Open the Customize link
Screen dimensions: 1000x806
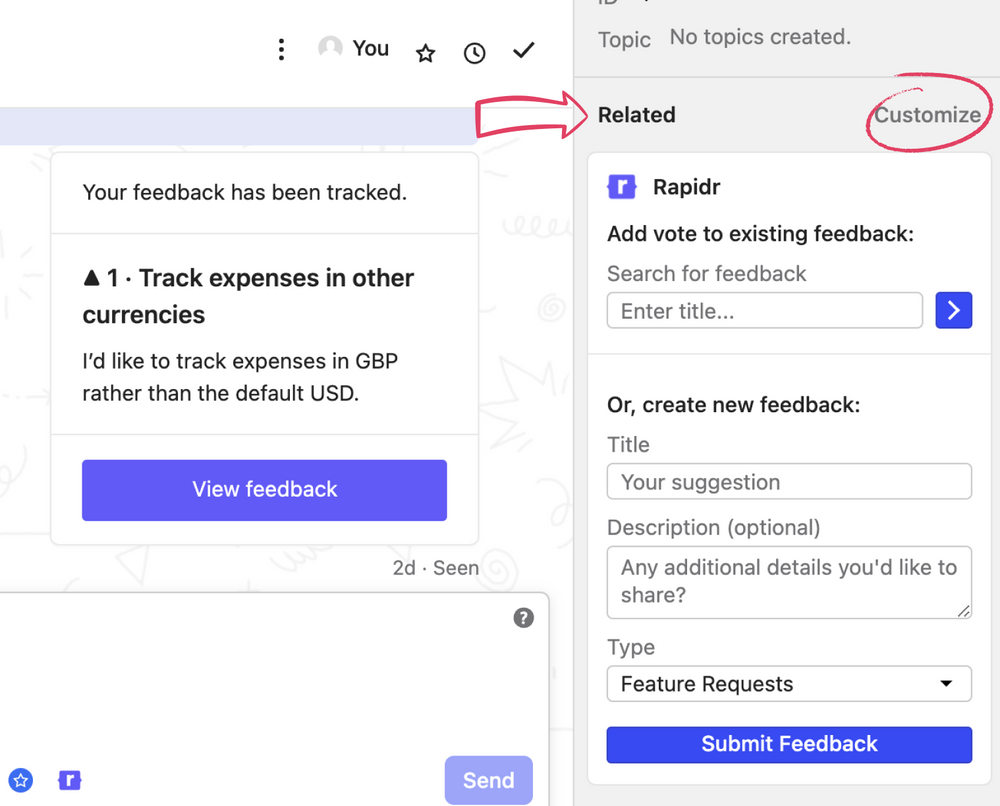click(x=928, y=114)
